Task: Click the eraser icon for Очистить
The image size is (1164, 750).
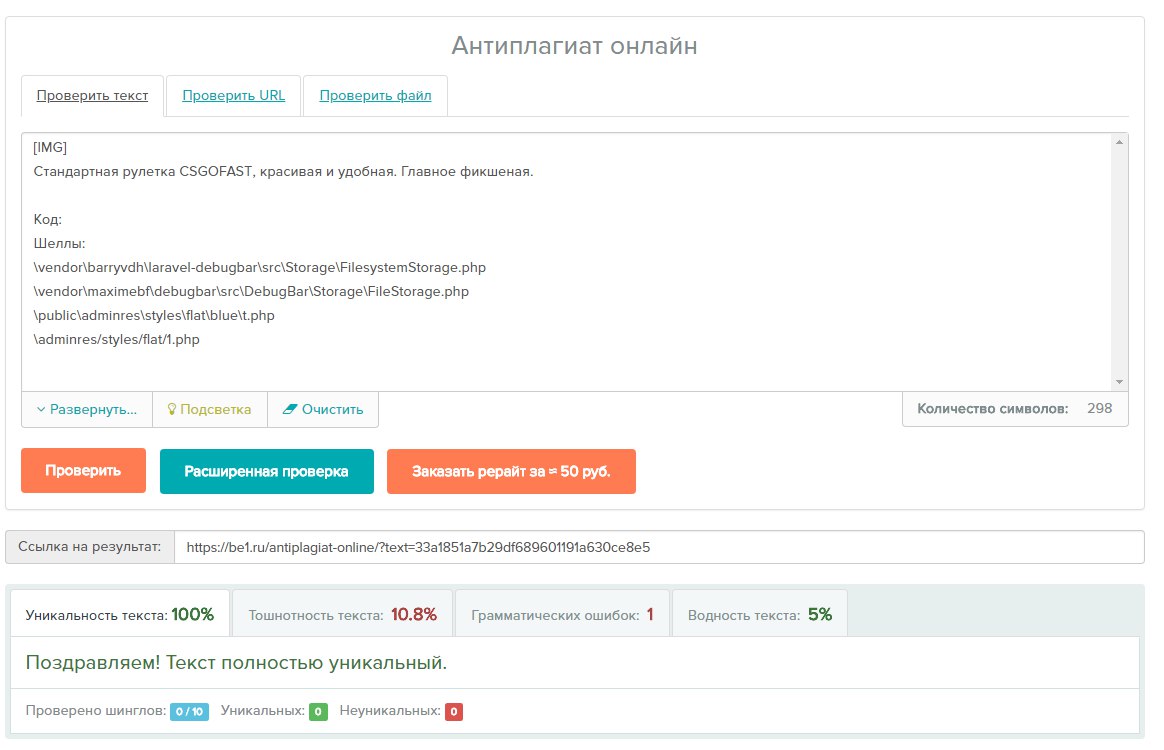Action: point(290,410)
